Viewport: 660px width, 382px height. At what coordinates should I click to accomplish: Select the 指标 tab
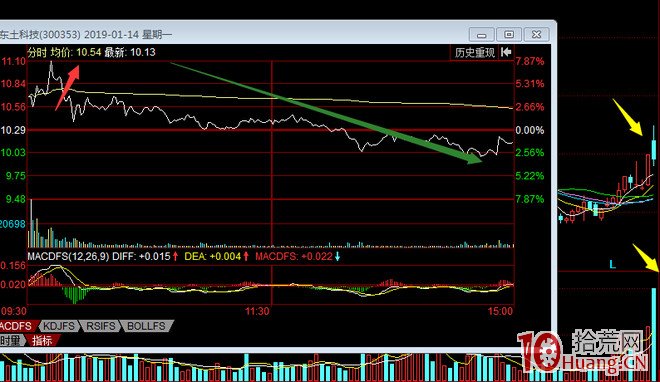click(42, 340)
